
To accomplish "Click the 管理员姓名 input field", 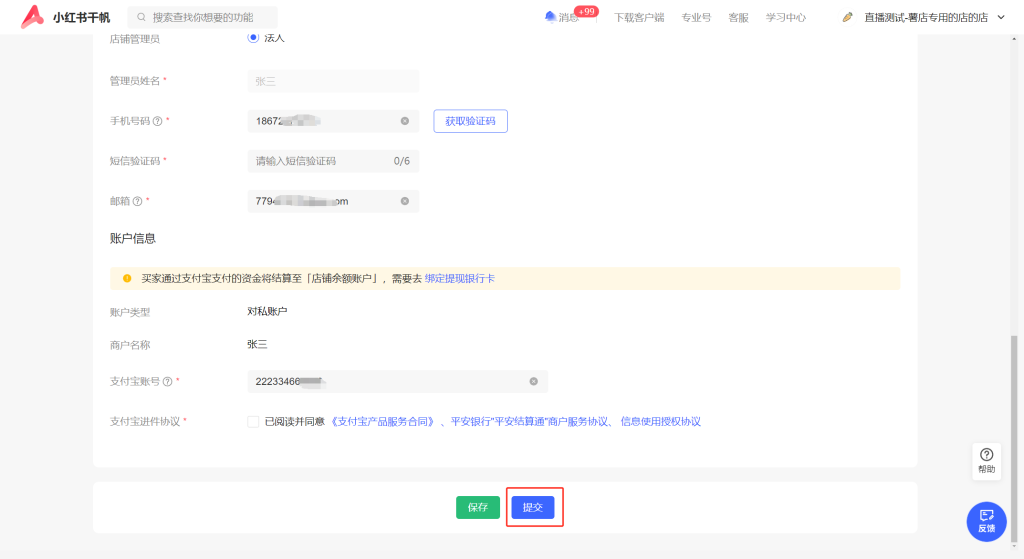I will (x=333, y=81).
